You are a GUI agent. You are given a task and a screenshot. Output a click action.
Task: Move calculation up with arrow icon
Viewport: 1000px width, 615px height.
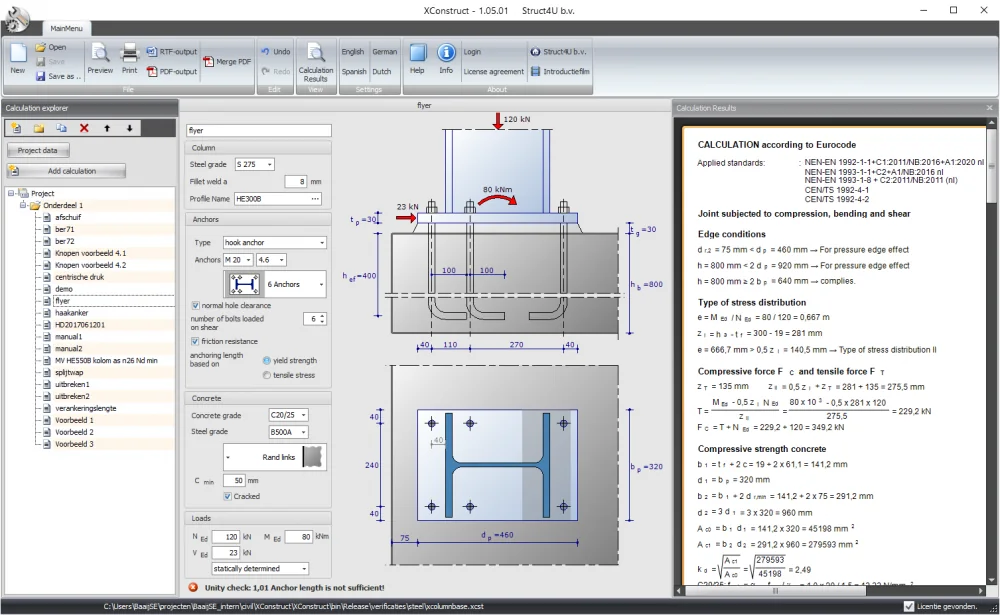click(107, 128)
